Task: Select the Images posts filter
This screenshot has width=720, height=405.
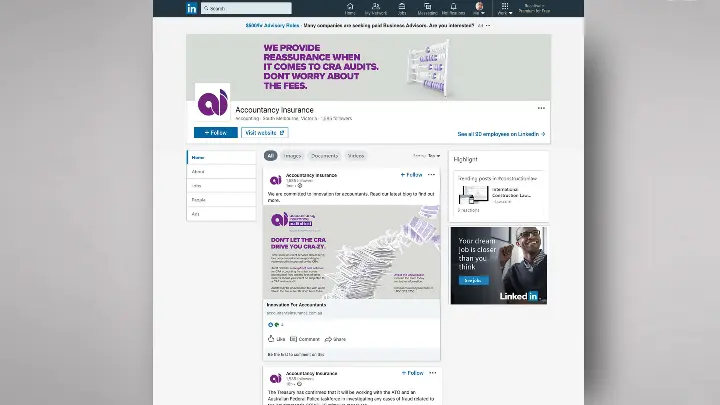Action: tap(292, 156)
